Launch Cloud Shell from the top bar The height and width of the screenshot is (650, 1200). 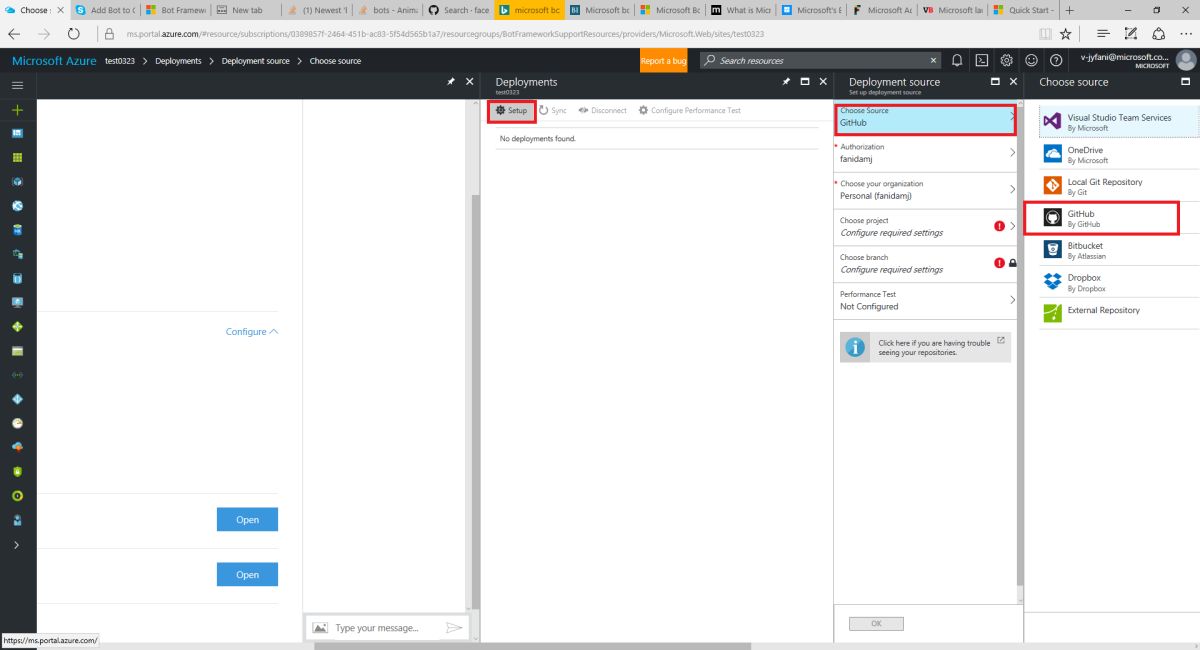[x=982, y=60]
